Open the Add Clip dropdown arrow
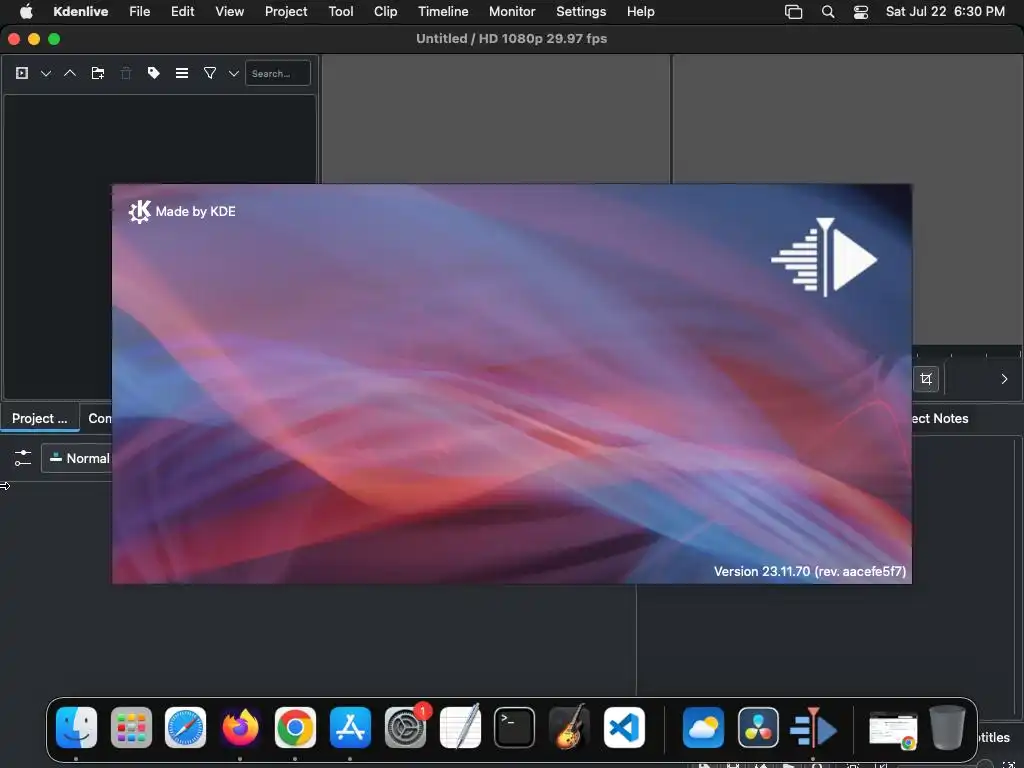 click(46, 74)
